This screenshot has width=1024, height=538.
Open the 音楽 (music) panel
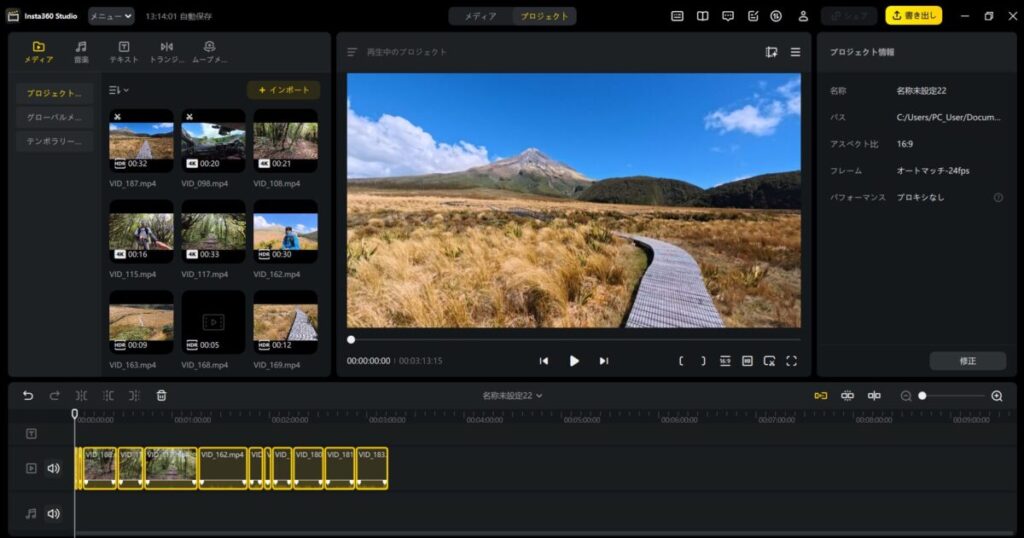(x=81, y=52)
